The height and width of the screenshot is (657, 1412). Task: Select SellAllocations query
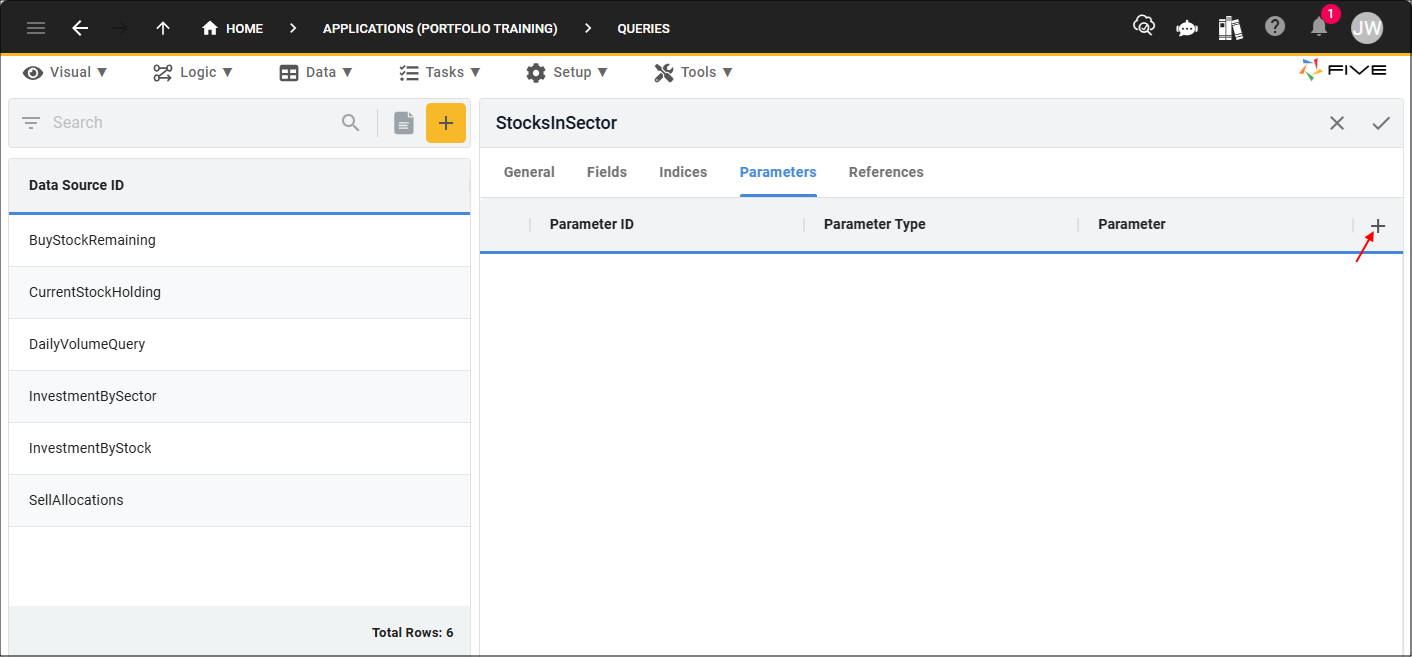click(x=239, y=500)
